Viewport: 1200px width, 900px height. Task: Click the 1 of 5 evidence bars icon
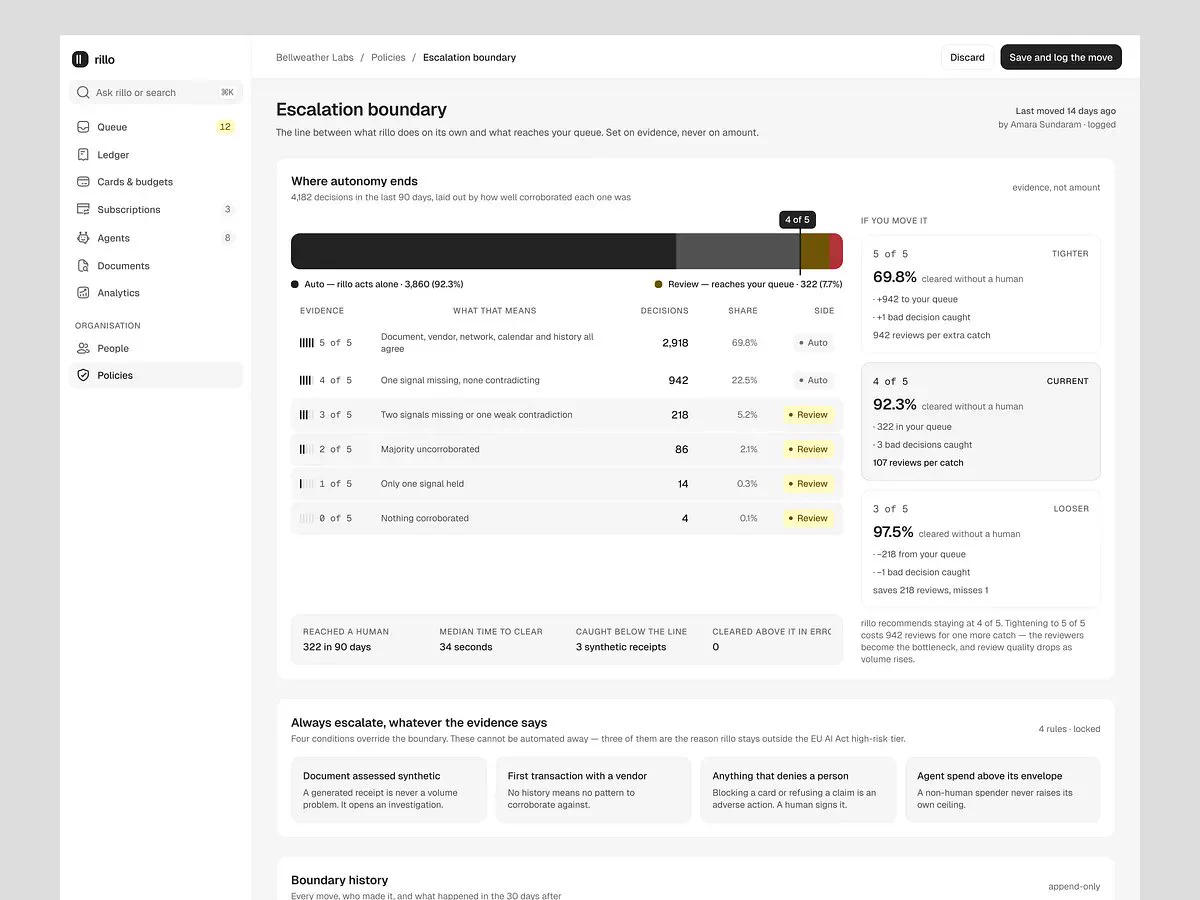click(306, 484)
